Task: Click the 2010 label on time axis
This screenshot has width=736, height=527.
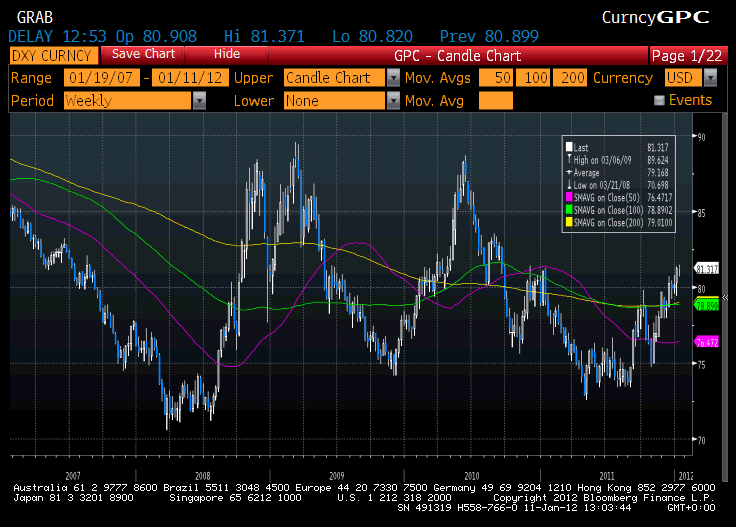Action: pos(472,475)
